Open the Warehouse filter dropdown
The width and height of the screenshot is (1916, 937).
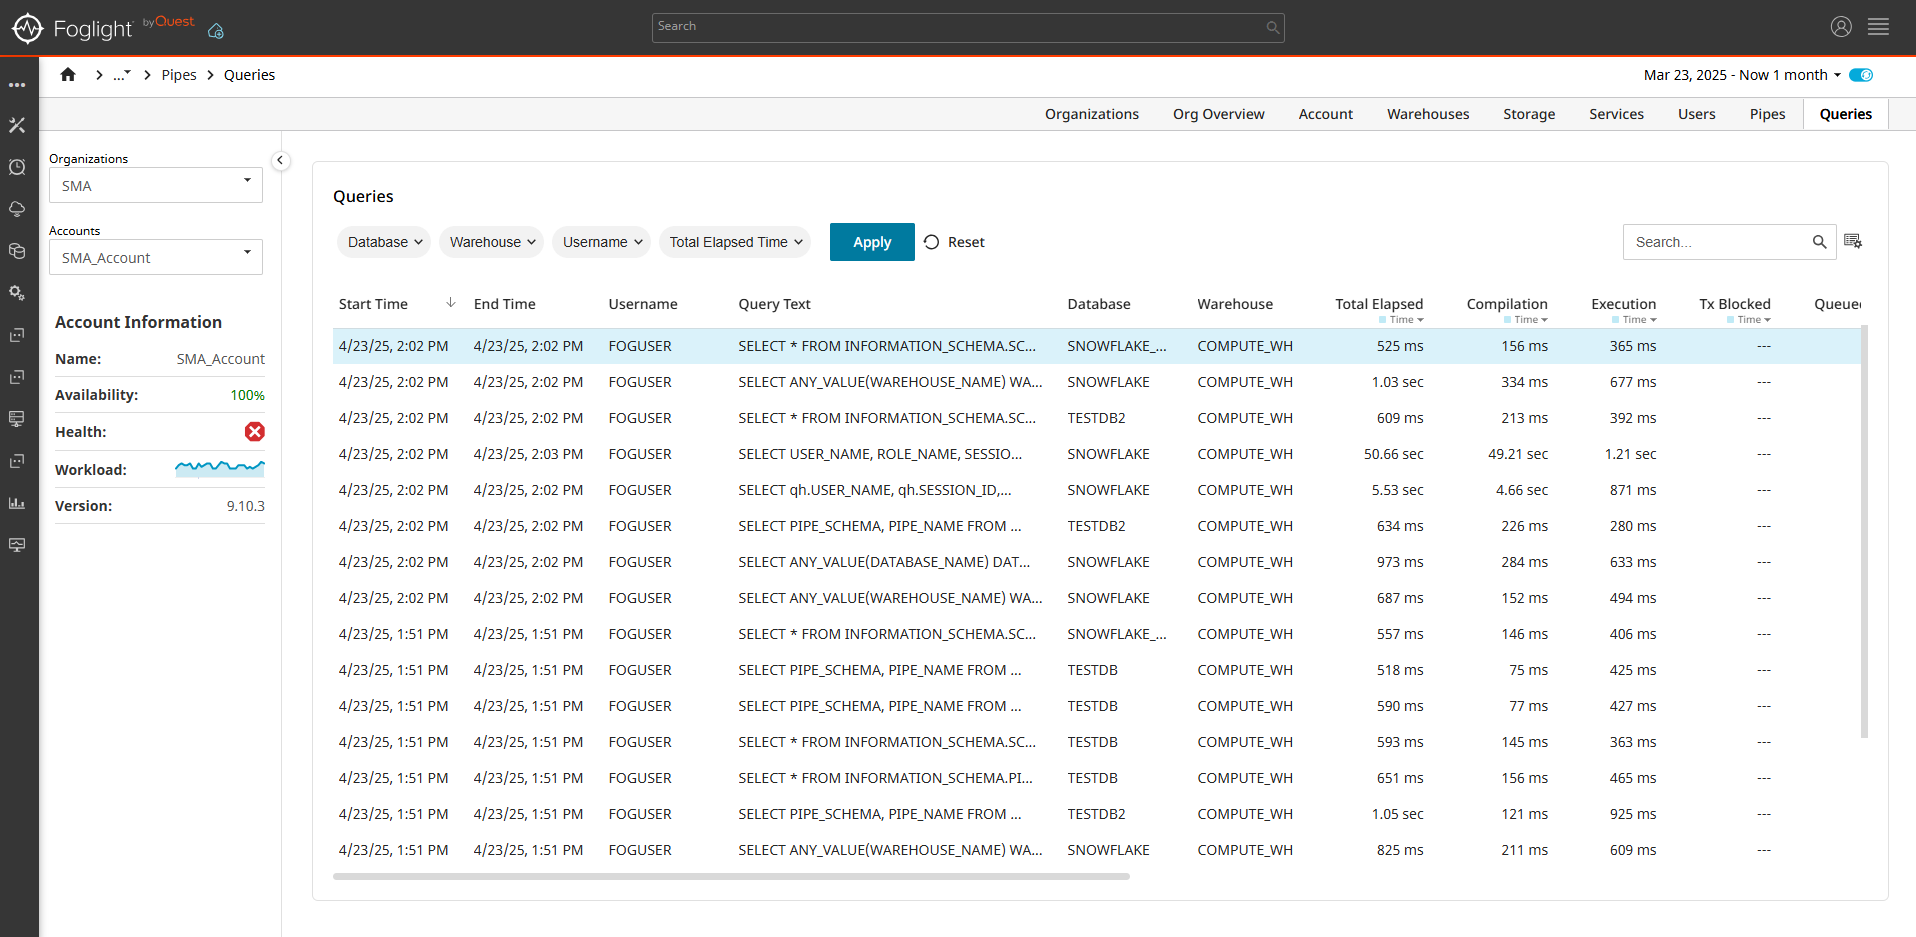point(492,242)
